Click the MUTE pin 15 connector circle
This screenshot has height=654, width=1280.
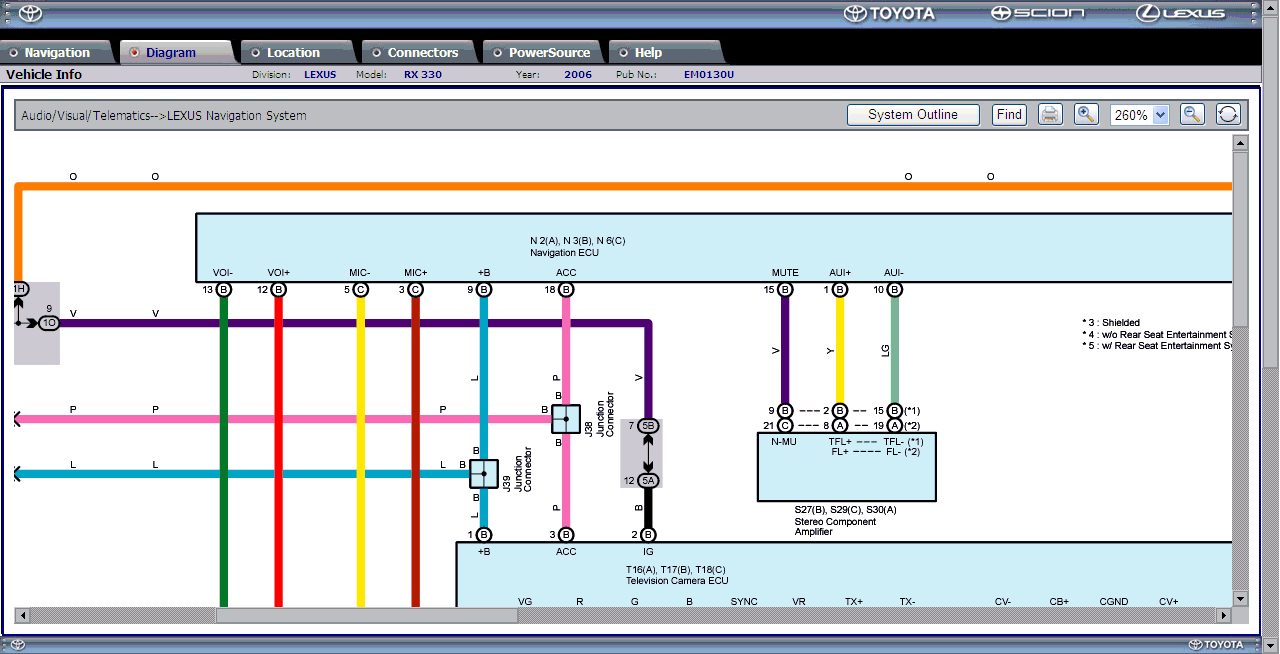785,290
